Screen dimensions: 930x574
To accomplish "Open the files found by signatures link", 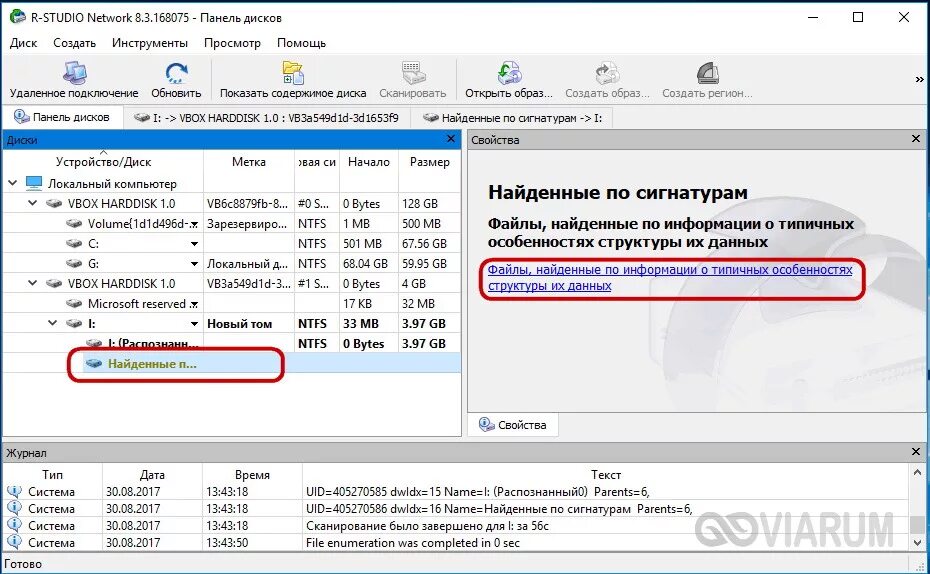I will [670, 278].
